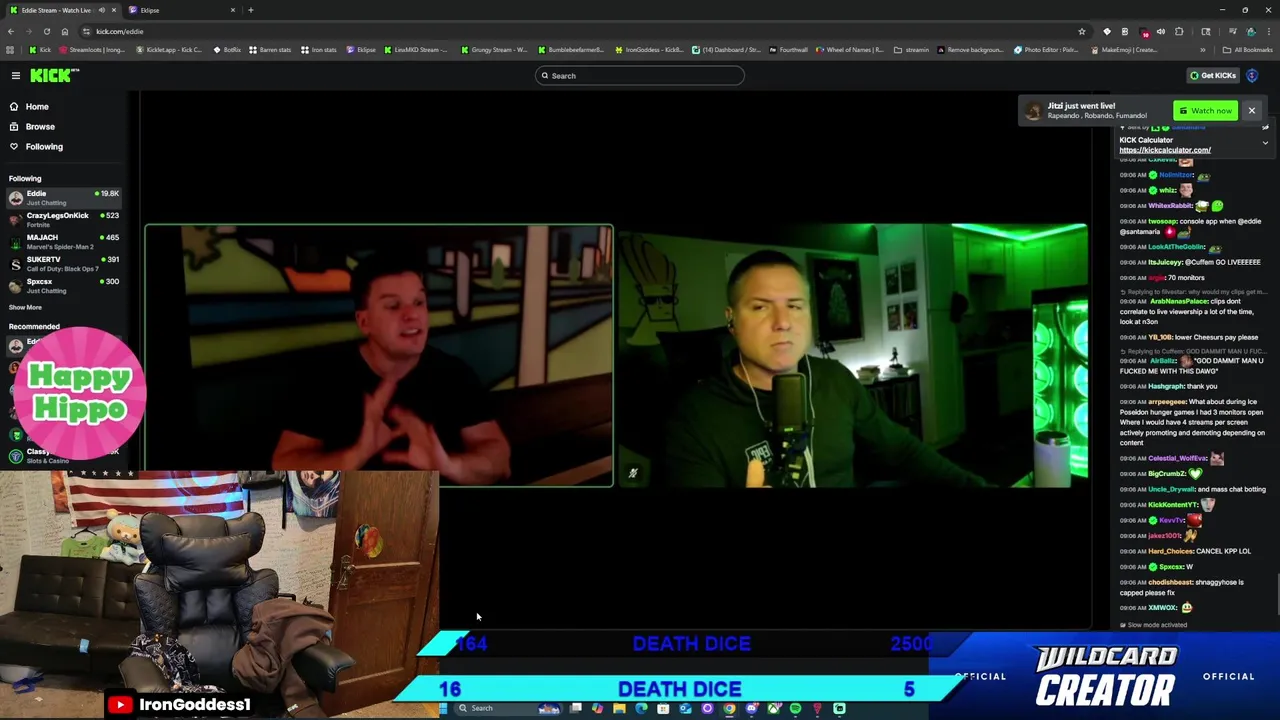Click the extension with red 10 badge
The image size is (1280, 720).
pos(1144,32)
